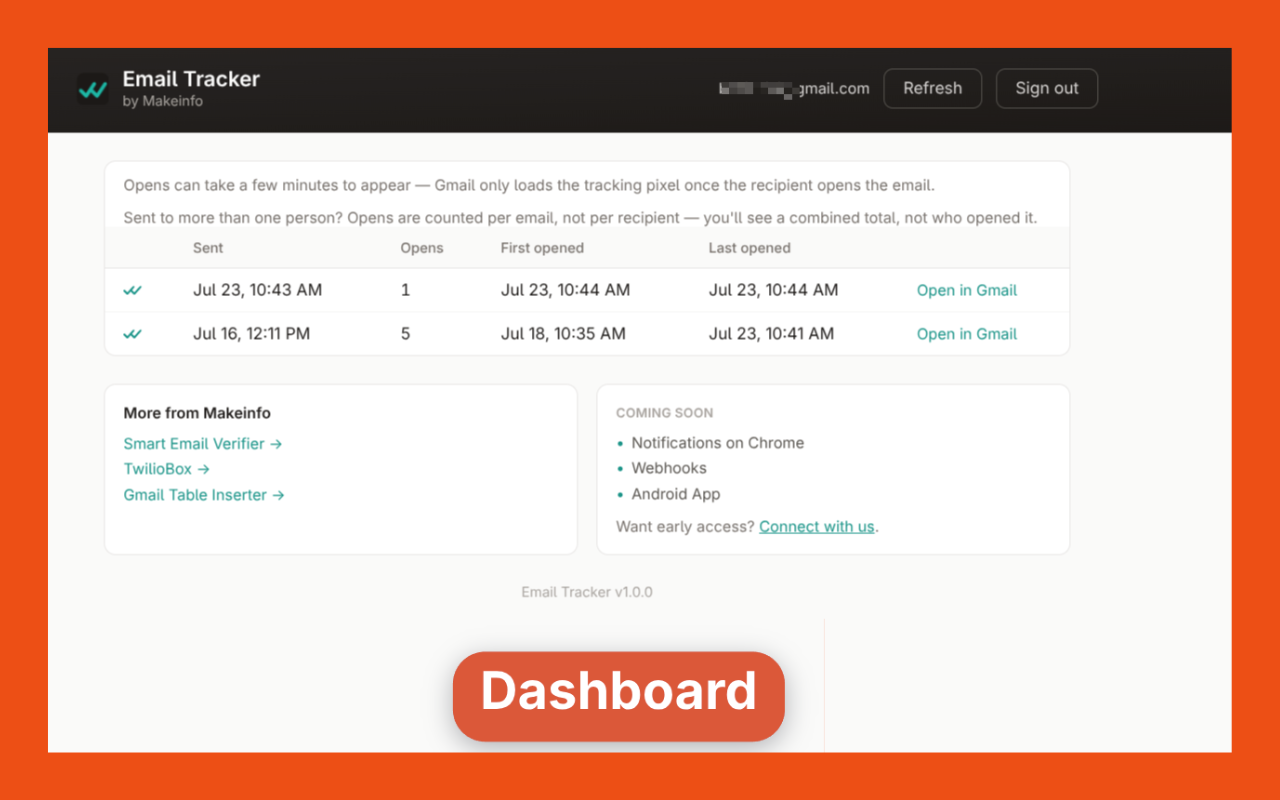The width and height of the screenshot is (1280, 800).
Task: Click the Android App list item
Action: [676, 494]
